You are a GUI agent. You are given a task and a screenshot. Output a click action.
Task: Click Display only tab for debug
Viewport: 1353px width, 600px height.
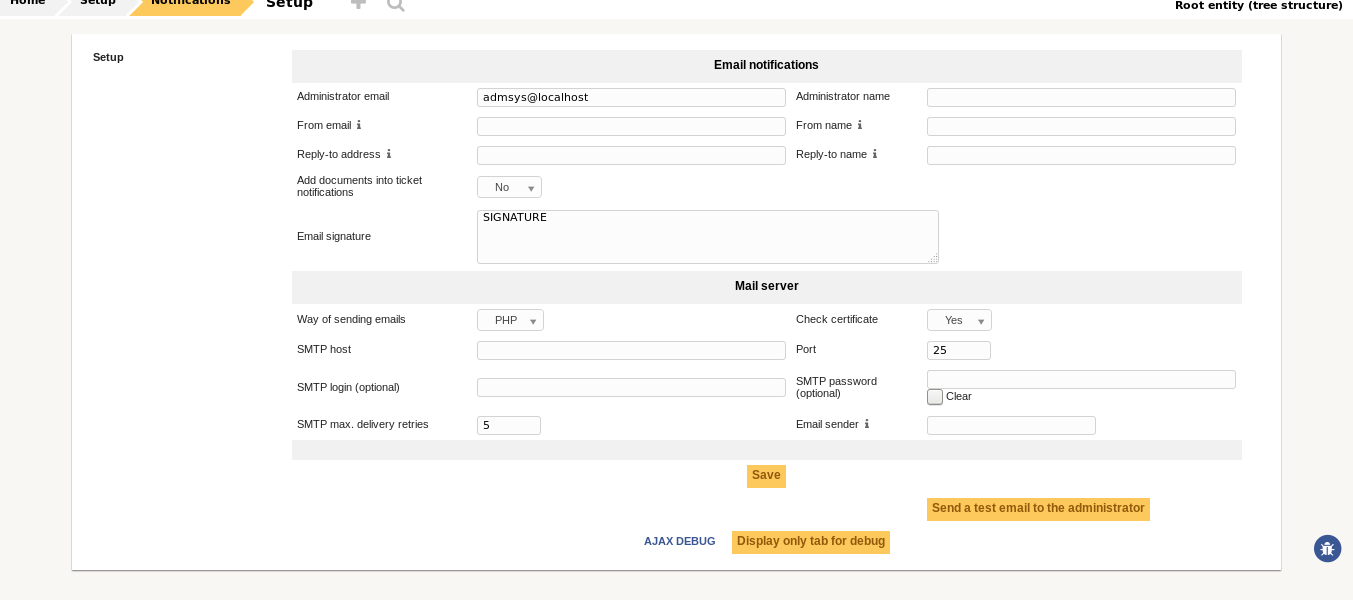tap(810, 542)
